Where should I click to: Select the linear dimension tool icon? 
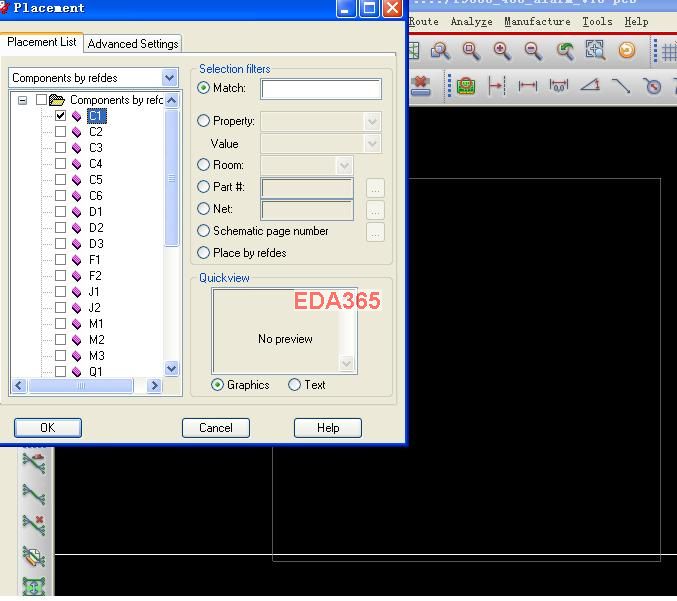pyautogui.click(x=528, y=86)
